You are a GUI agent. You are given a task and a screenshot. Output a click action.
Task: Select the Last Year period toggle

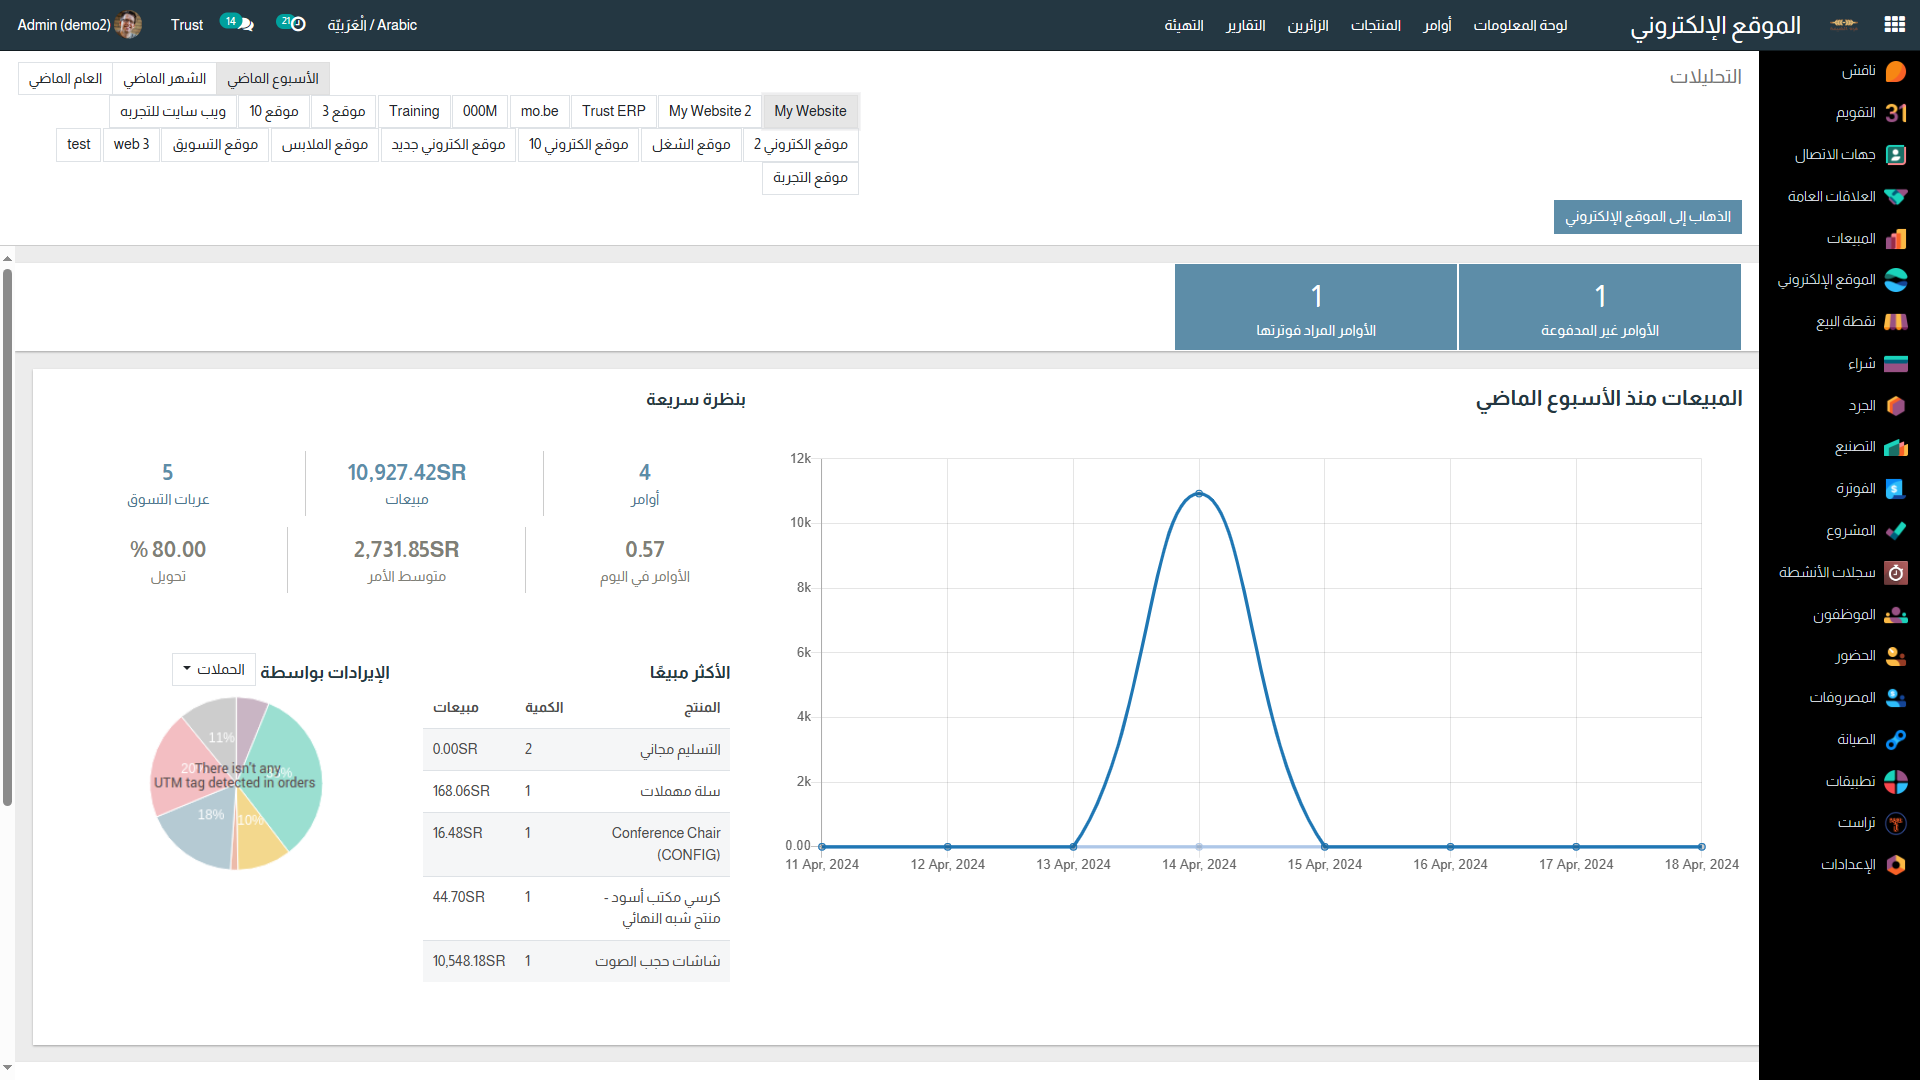coord(65,79)
